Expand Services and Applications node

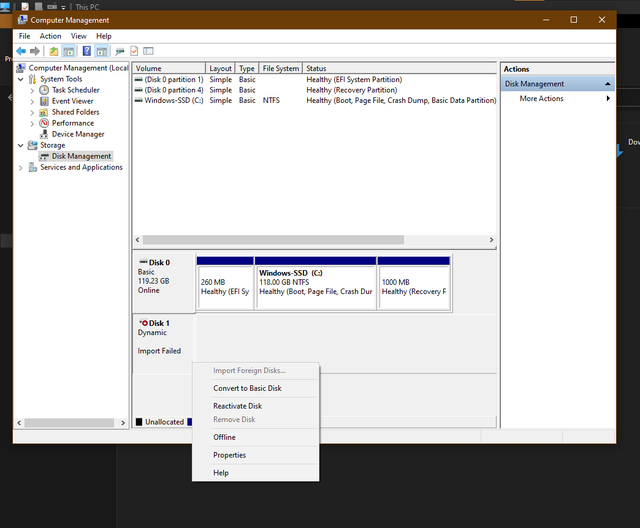[20, 167]
